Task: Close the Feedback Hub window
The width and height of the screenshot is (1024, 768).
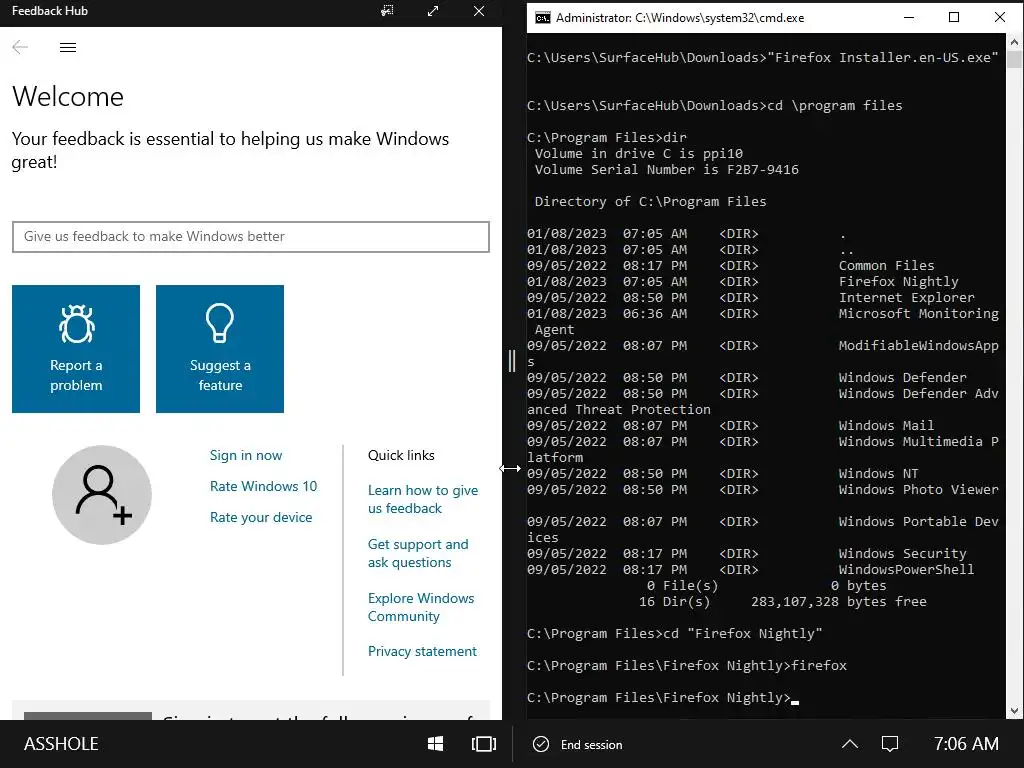Action: click(479, 11)
